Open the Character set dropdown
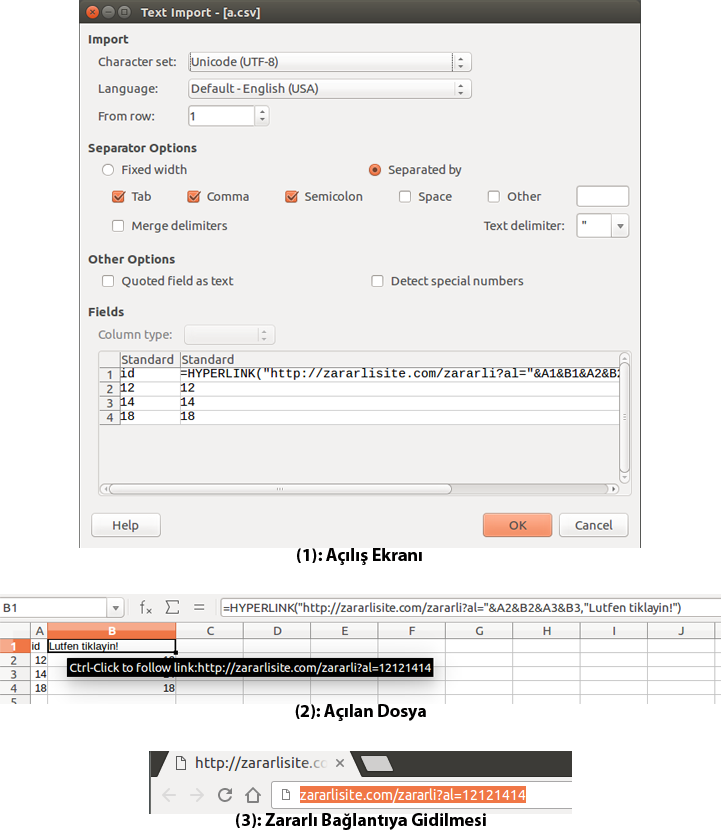The width and height of the screenshot is (721, 830). pyautogui.click(x=330, y=62)
